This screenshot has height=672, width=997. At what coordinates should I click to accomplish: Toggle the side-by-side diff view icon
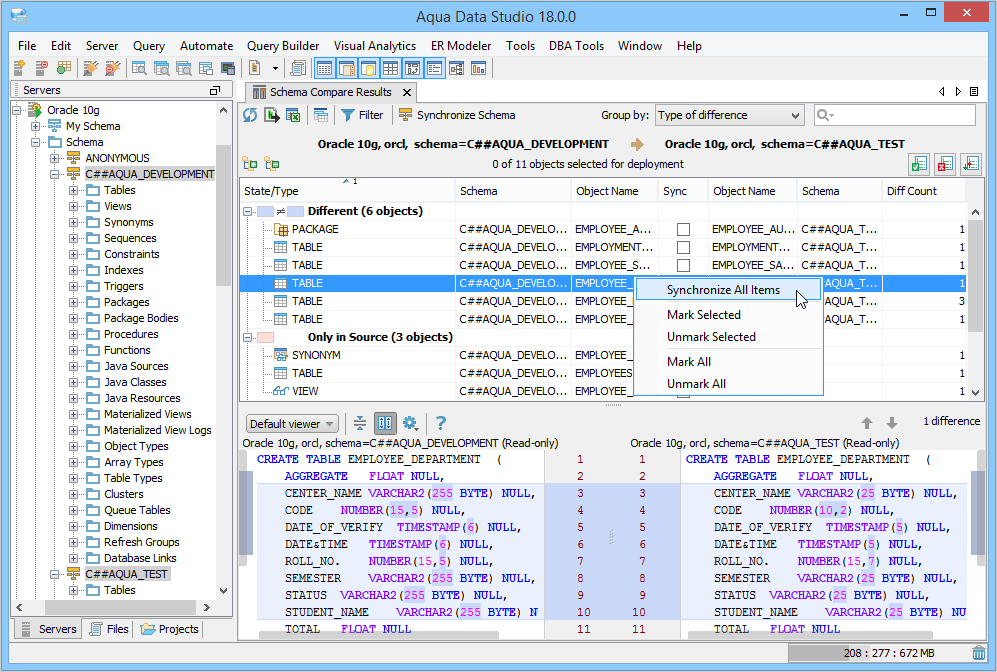[x=384, y=423]
